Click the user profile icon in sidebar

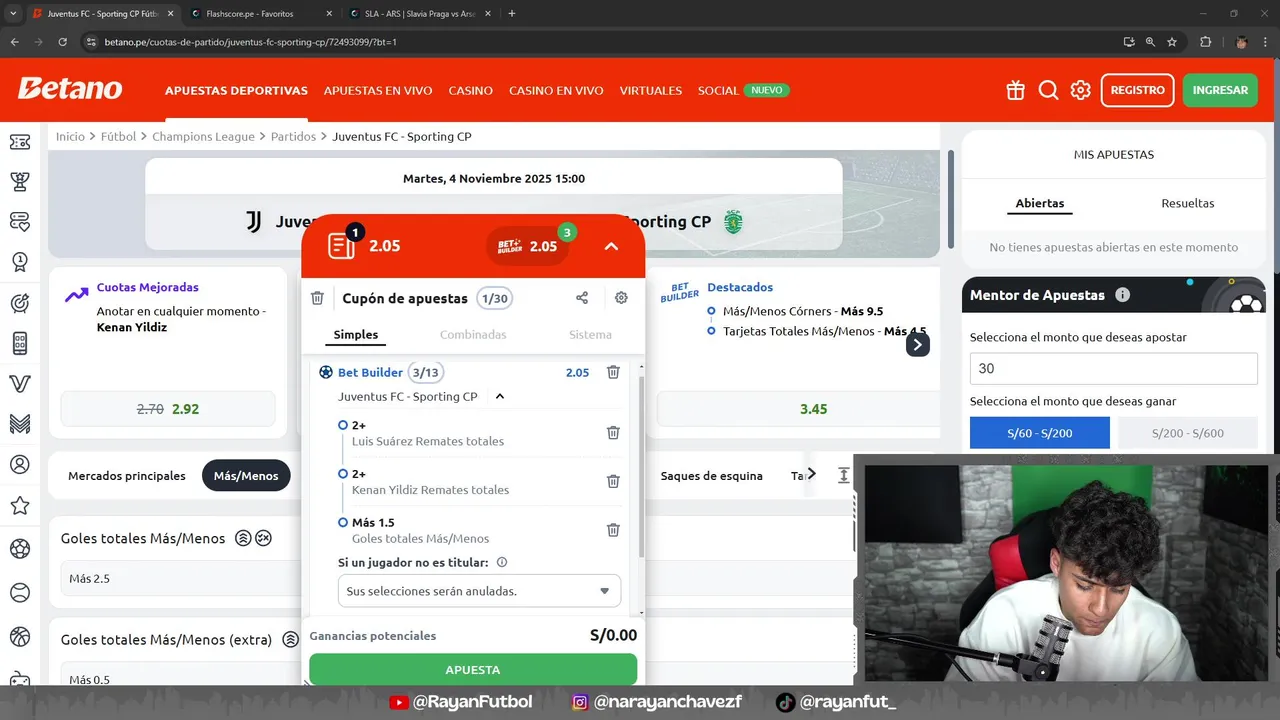[x=19, y=465]
